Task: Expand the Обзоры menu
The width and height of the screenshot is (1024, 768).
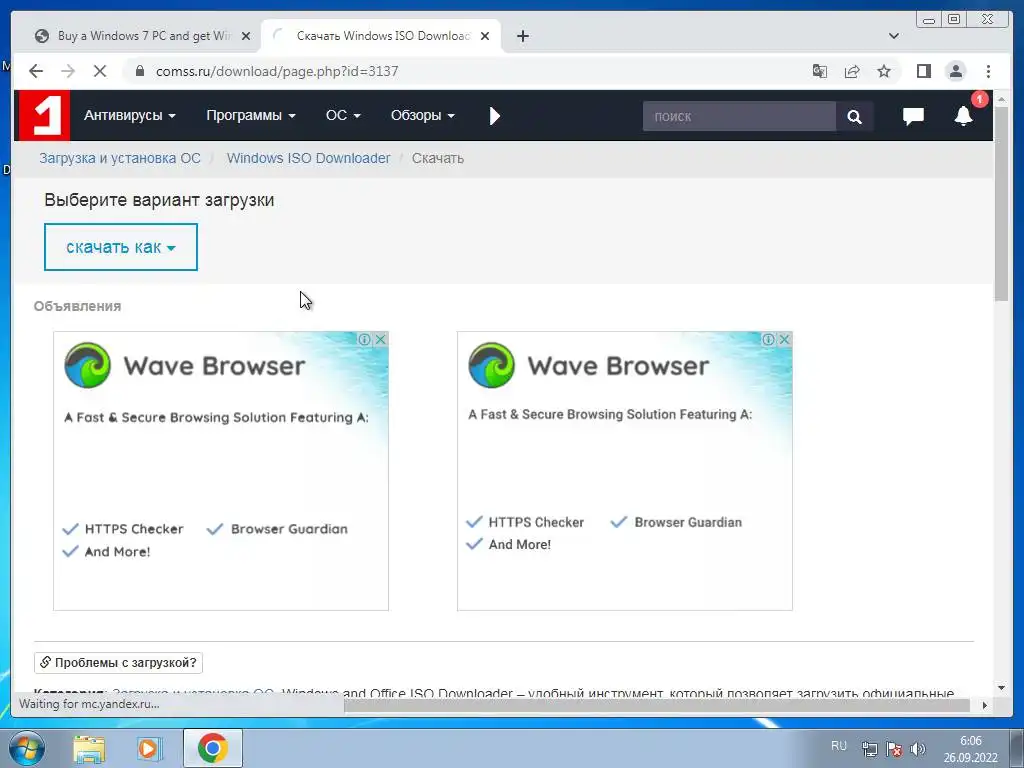Action: click(423, 116)
